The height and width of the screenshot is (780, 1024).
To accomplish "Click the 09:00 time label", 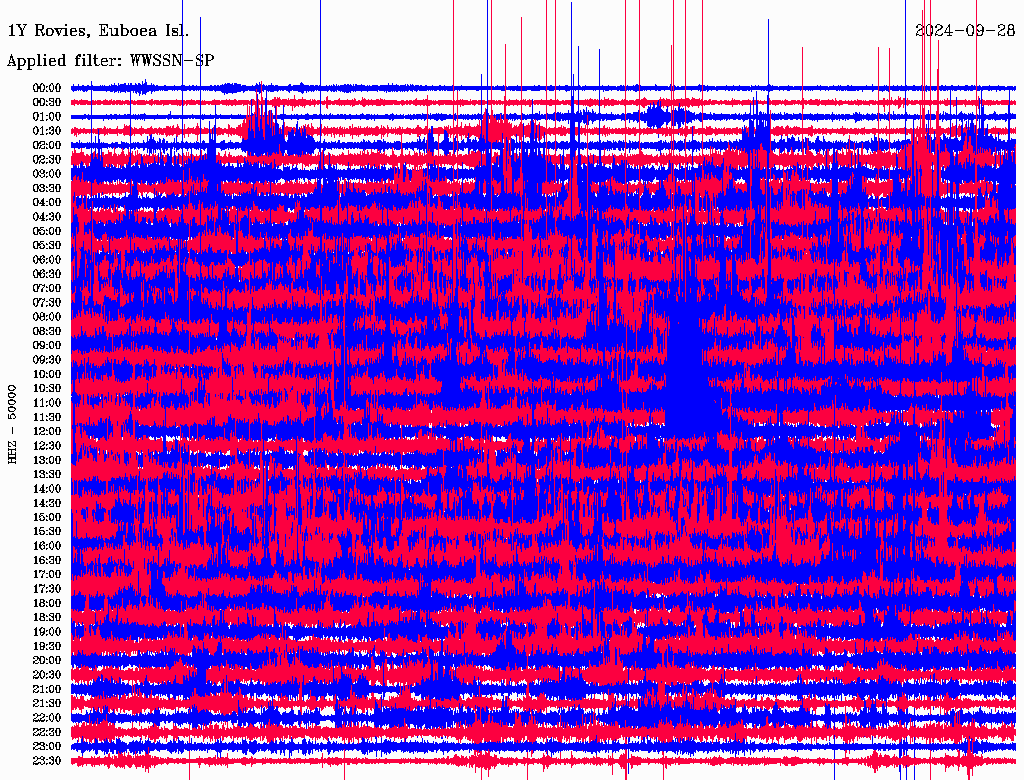I will click(x=47, y=345).
